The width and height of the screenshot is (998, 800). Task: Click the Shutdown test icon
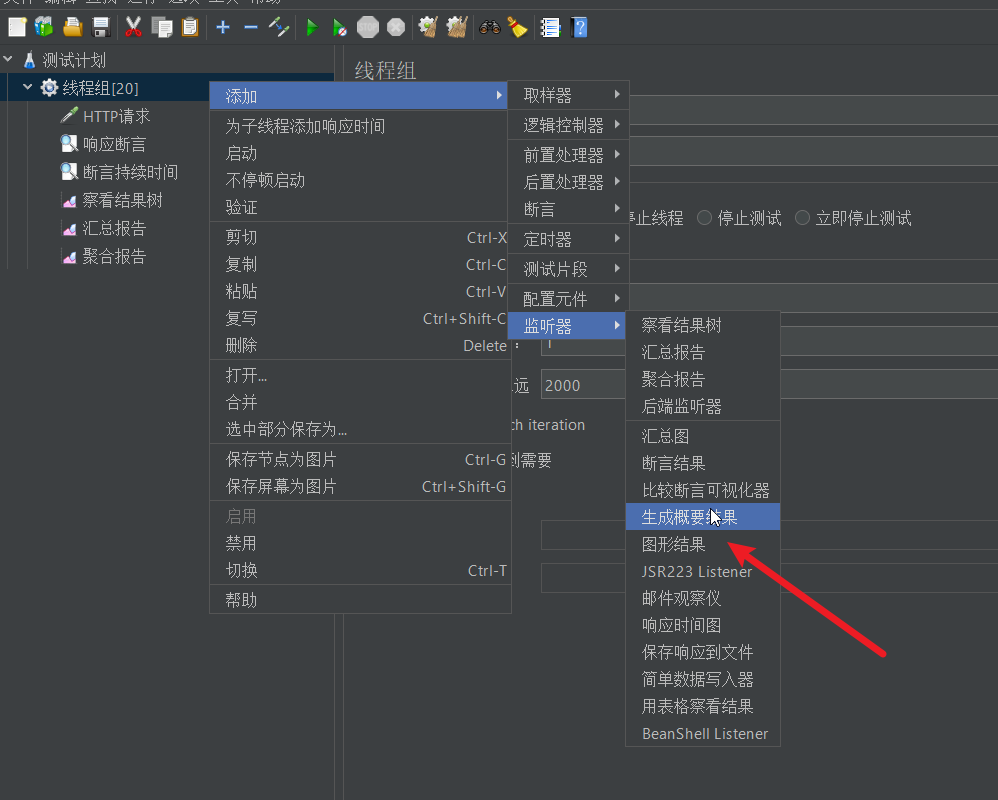point(396,27)
